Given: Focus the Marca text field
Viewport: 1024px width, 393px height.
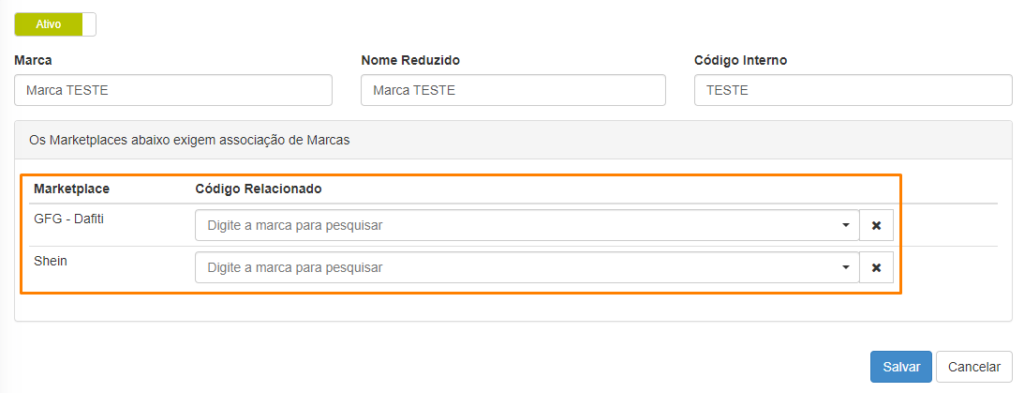Looking at the screenshot, I should coord(173,90).
